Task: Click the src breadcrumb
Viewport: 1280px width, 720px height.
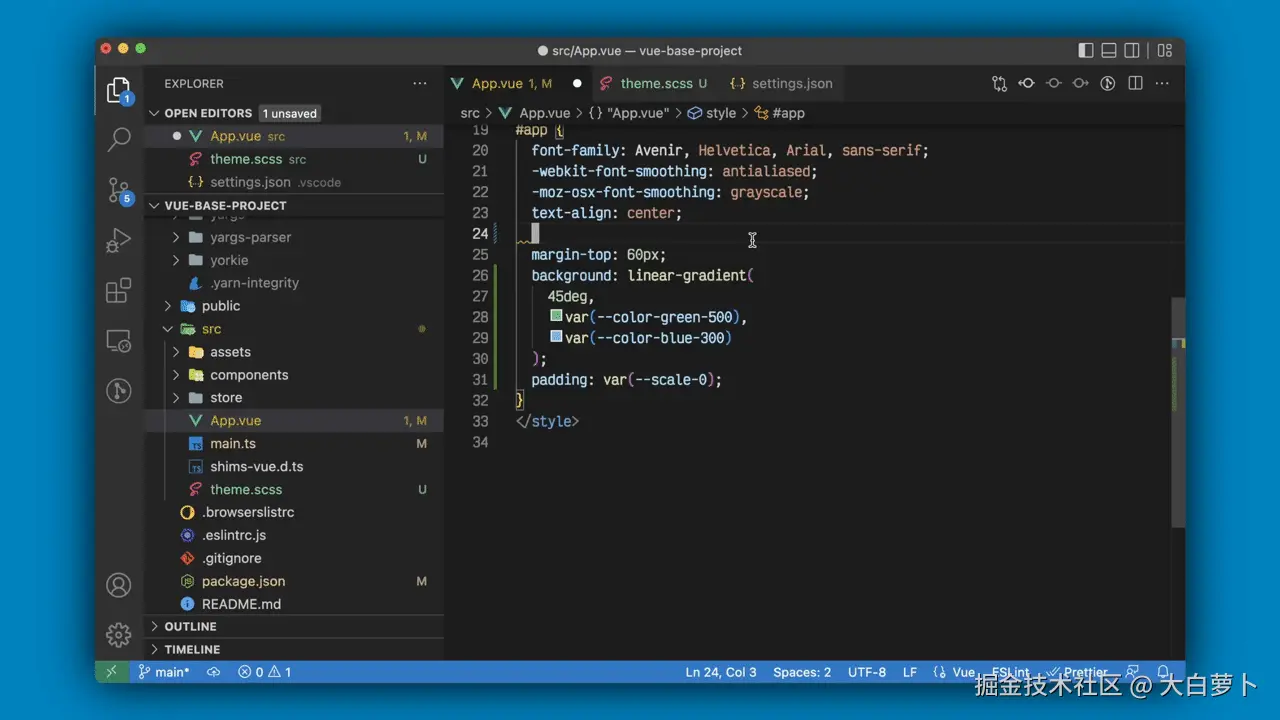Action: (470, 113)
